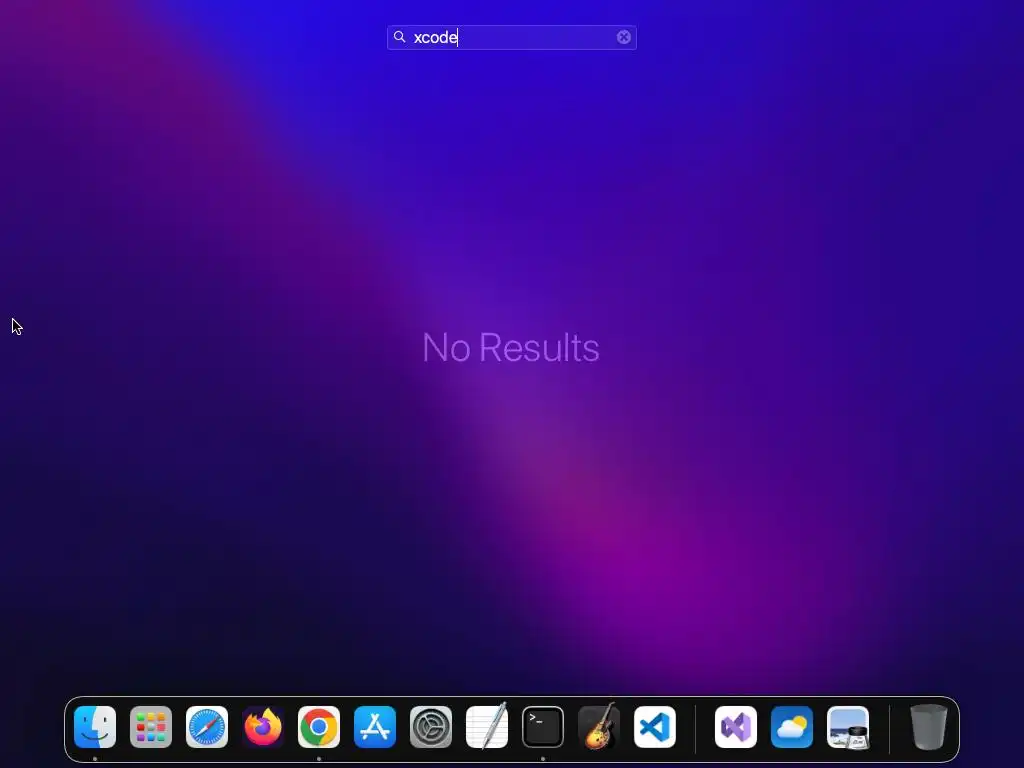
Task: Open Launchpad in the dock
Action: point(151,727)
